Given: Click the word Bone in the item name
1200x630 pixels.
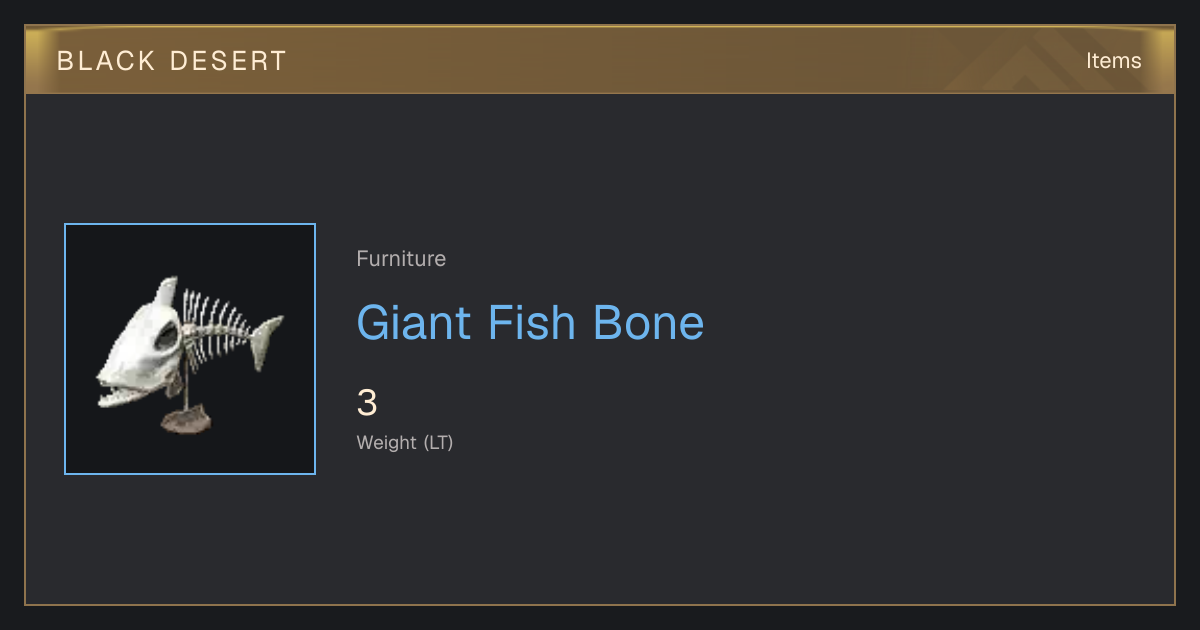Looking at the screenshot, I should 648,323.
